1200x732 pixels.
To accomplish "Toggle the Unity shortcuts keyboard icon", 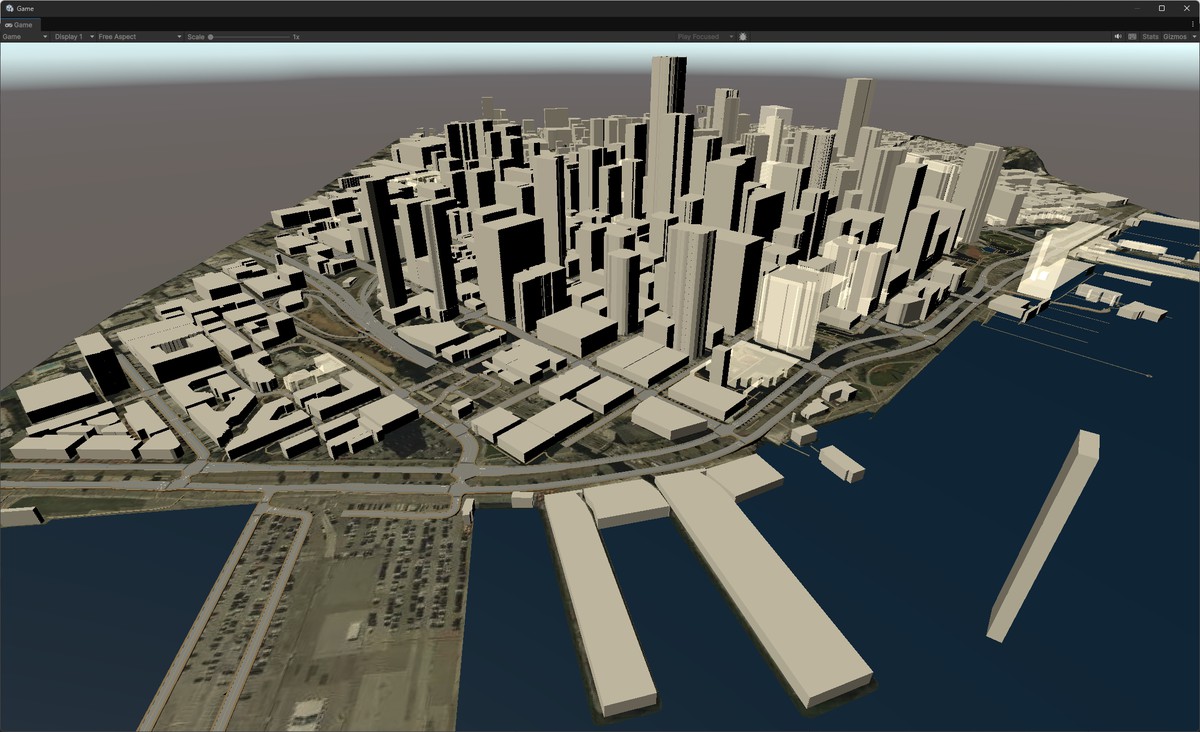I will point(1132,37).
